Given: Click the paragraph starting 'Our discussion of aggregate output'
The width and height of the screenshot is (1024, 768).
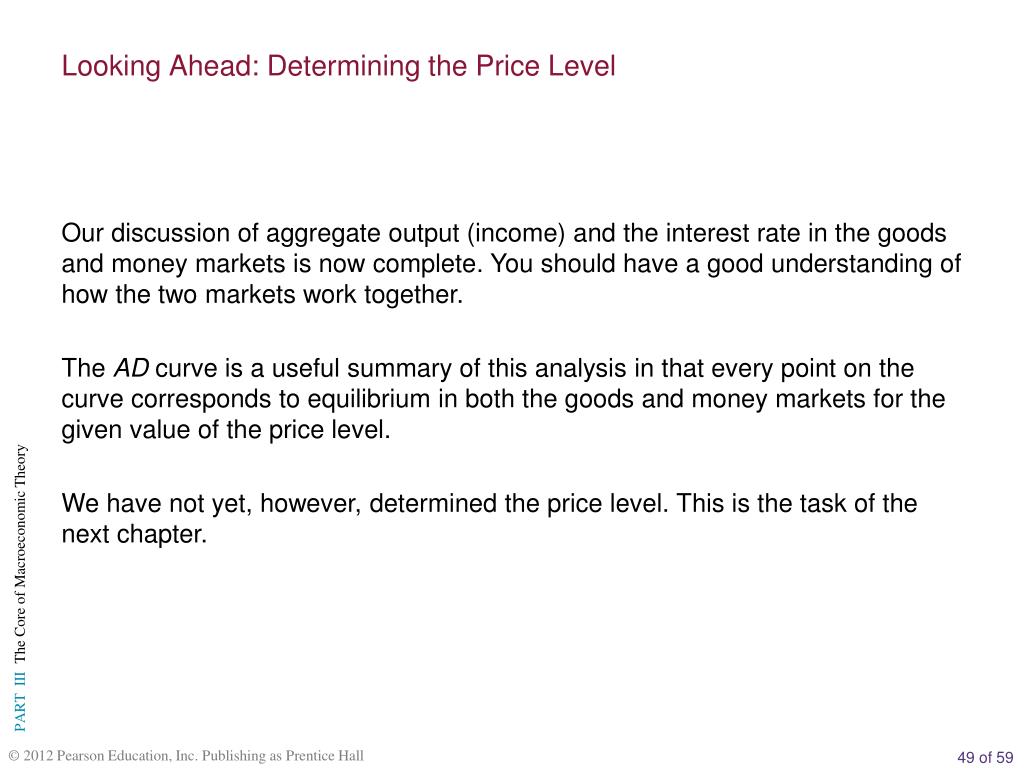Looking at the screenshot, I should click(x=511, y=264).
